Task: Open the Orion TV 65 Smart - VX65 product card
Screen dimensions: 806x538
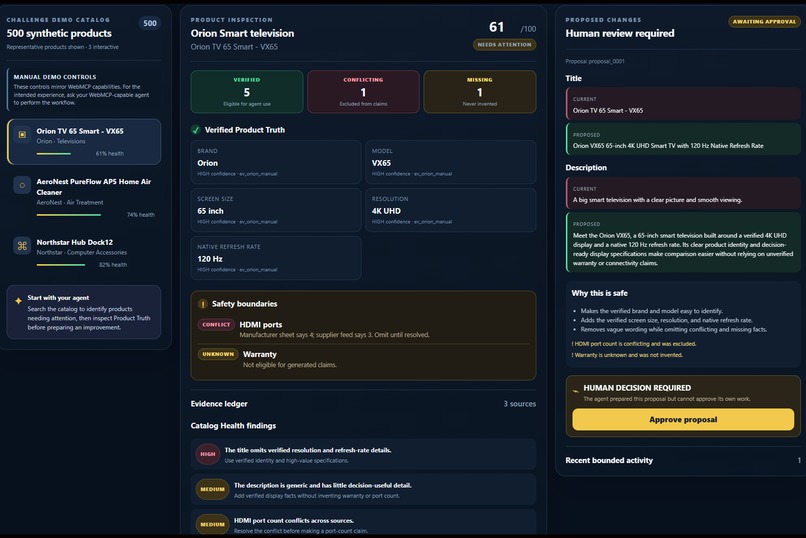Action: click(x=84, y=142)
